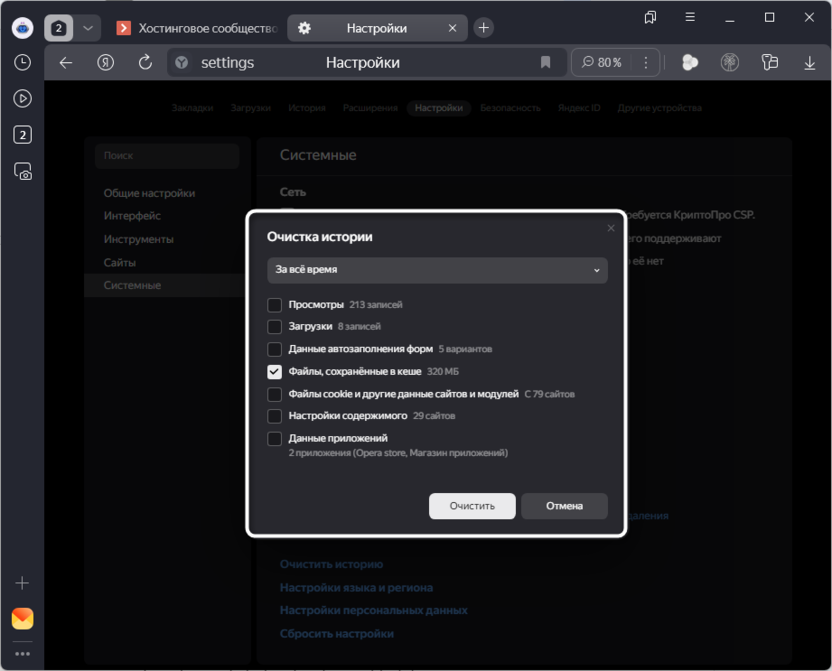Switch to the Хостинговое сообщество tab
The image size is (832, 671).
pos(195,28)
